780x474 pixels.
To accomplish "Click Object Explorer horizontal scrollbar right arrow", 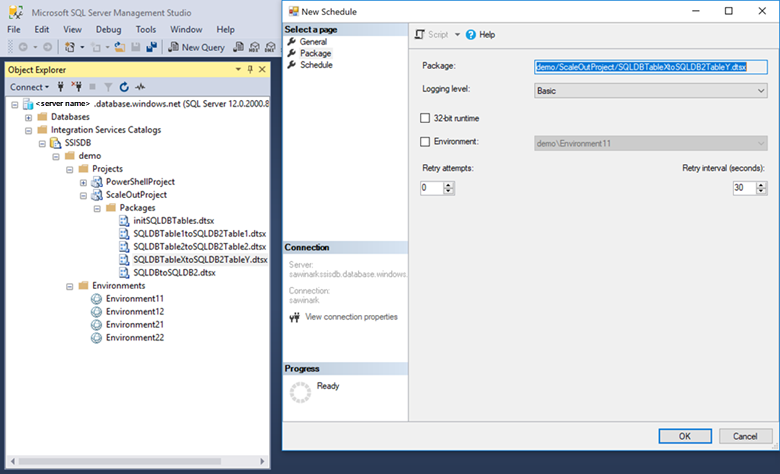I will pyautogui.click(x=262, y=461).
